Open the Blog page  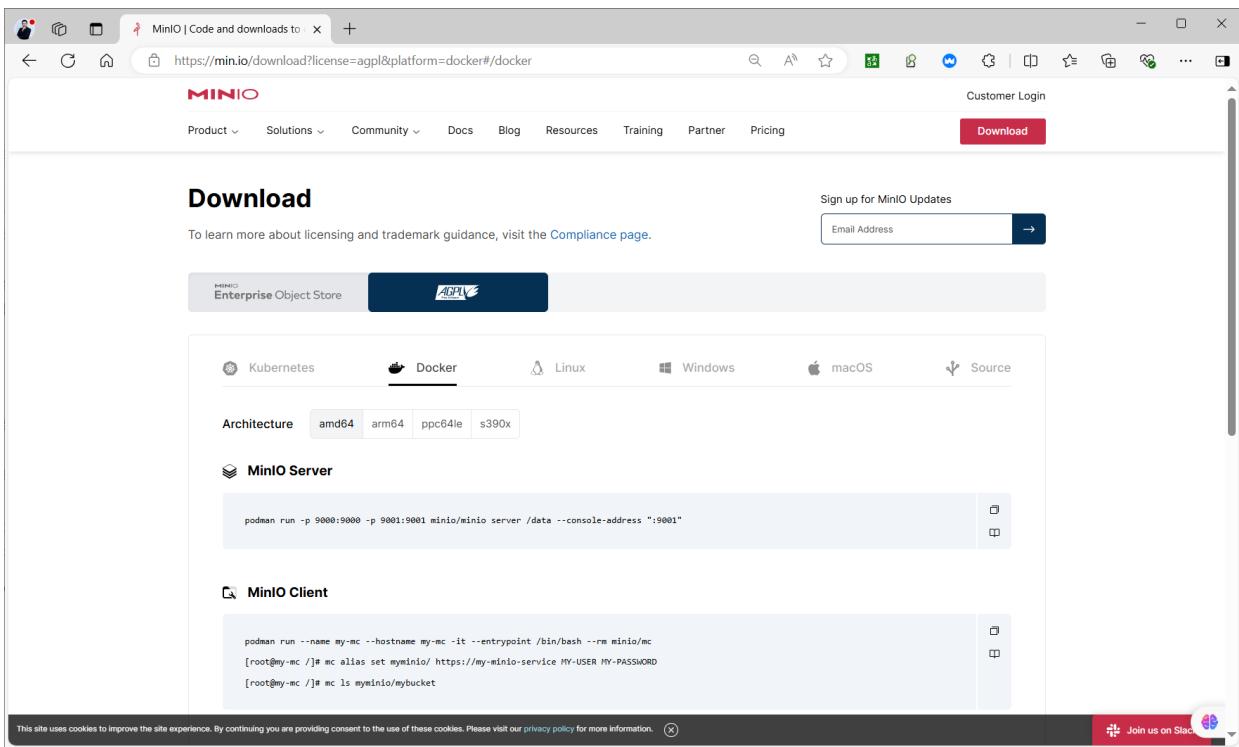[509, 130]
